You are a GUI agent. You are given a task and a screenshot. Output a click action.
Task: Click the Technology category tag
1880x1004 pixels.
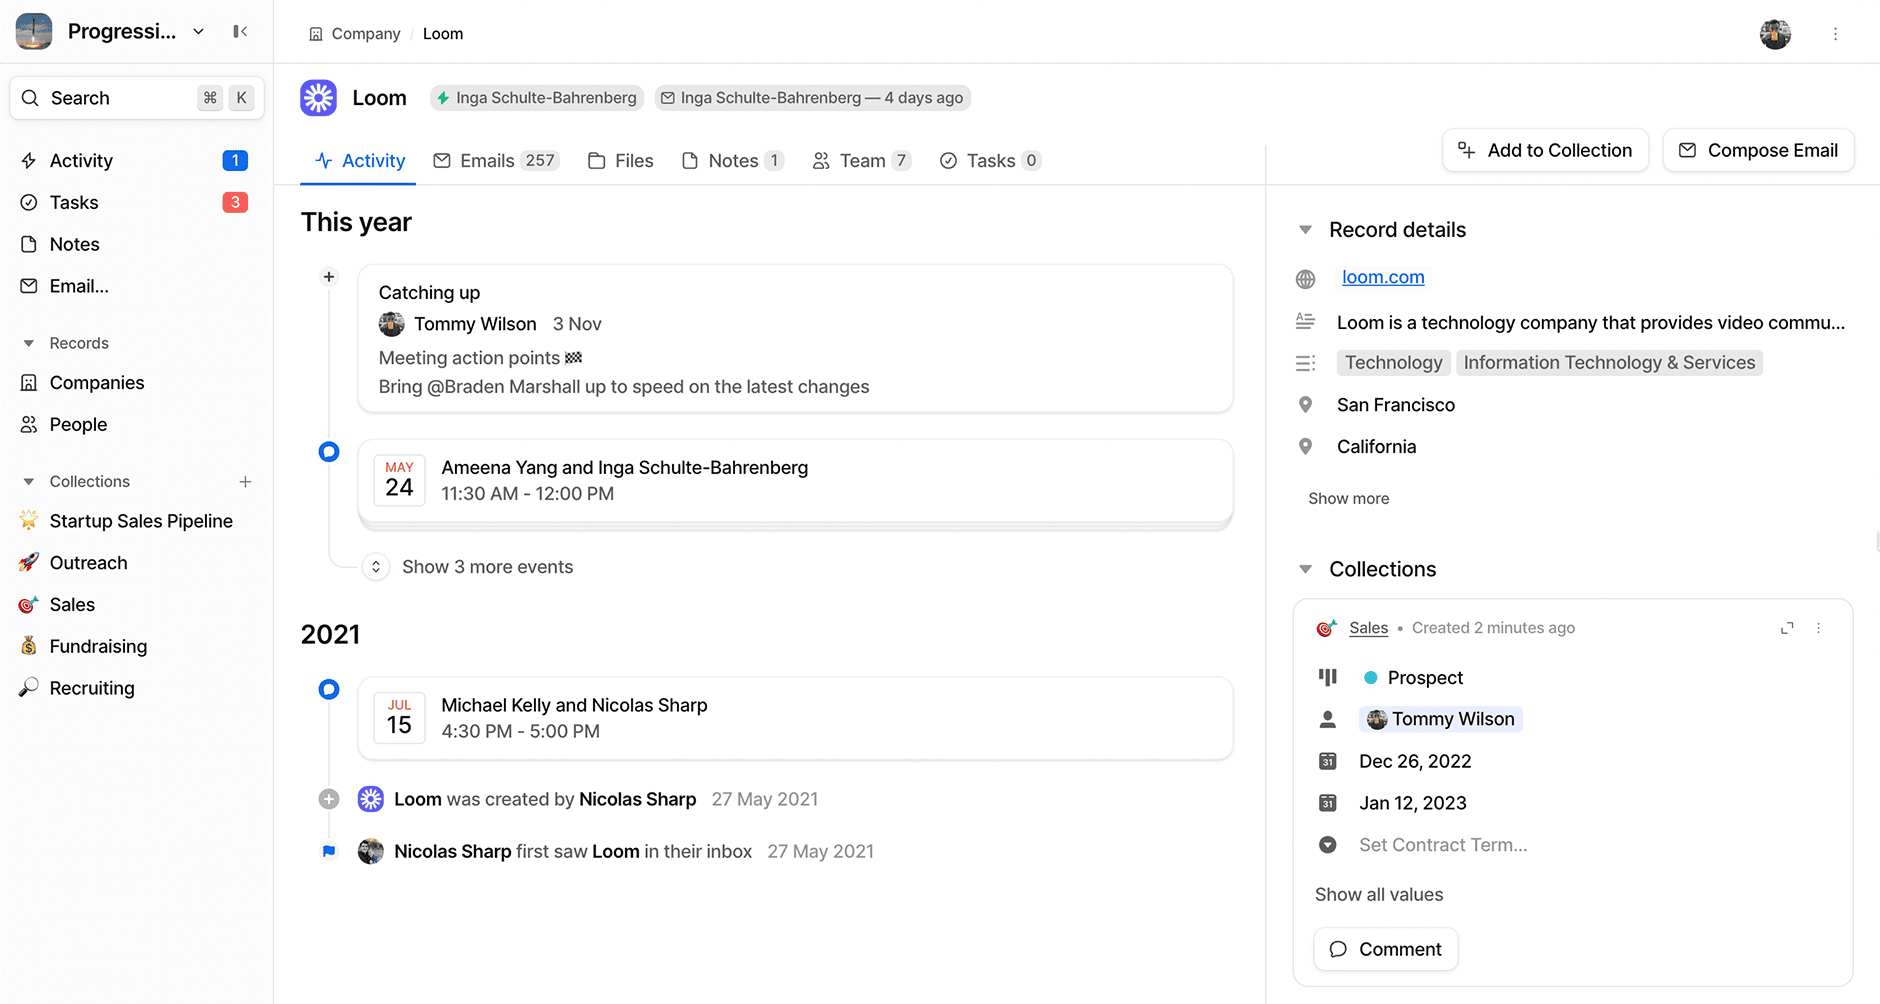pos(1393,363)
